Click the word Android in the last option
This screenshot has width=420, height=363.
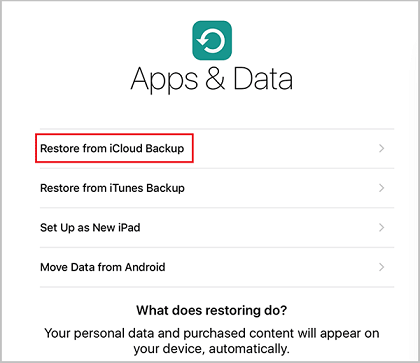[x=145, y=267]
